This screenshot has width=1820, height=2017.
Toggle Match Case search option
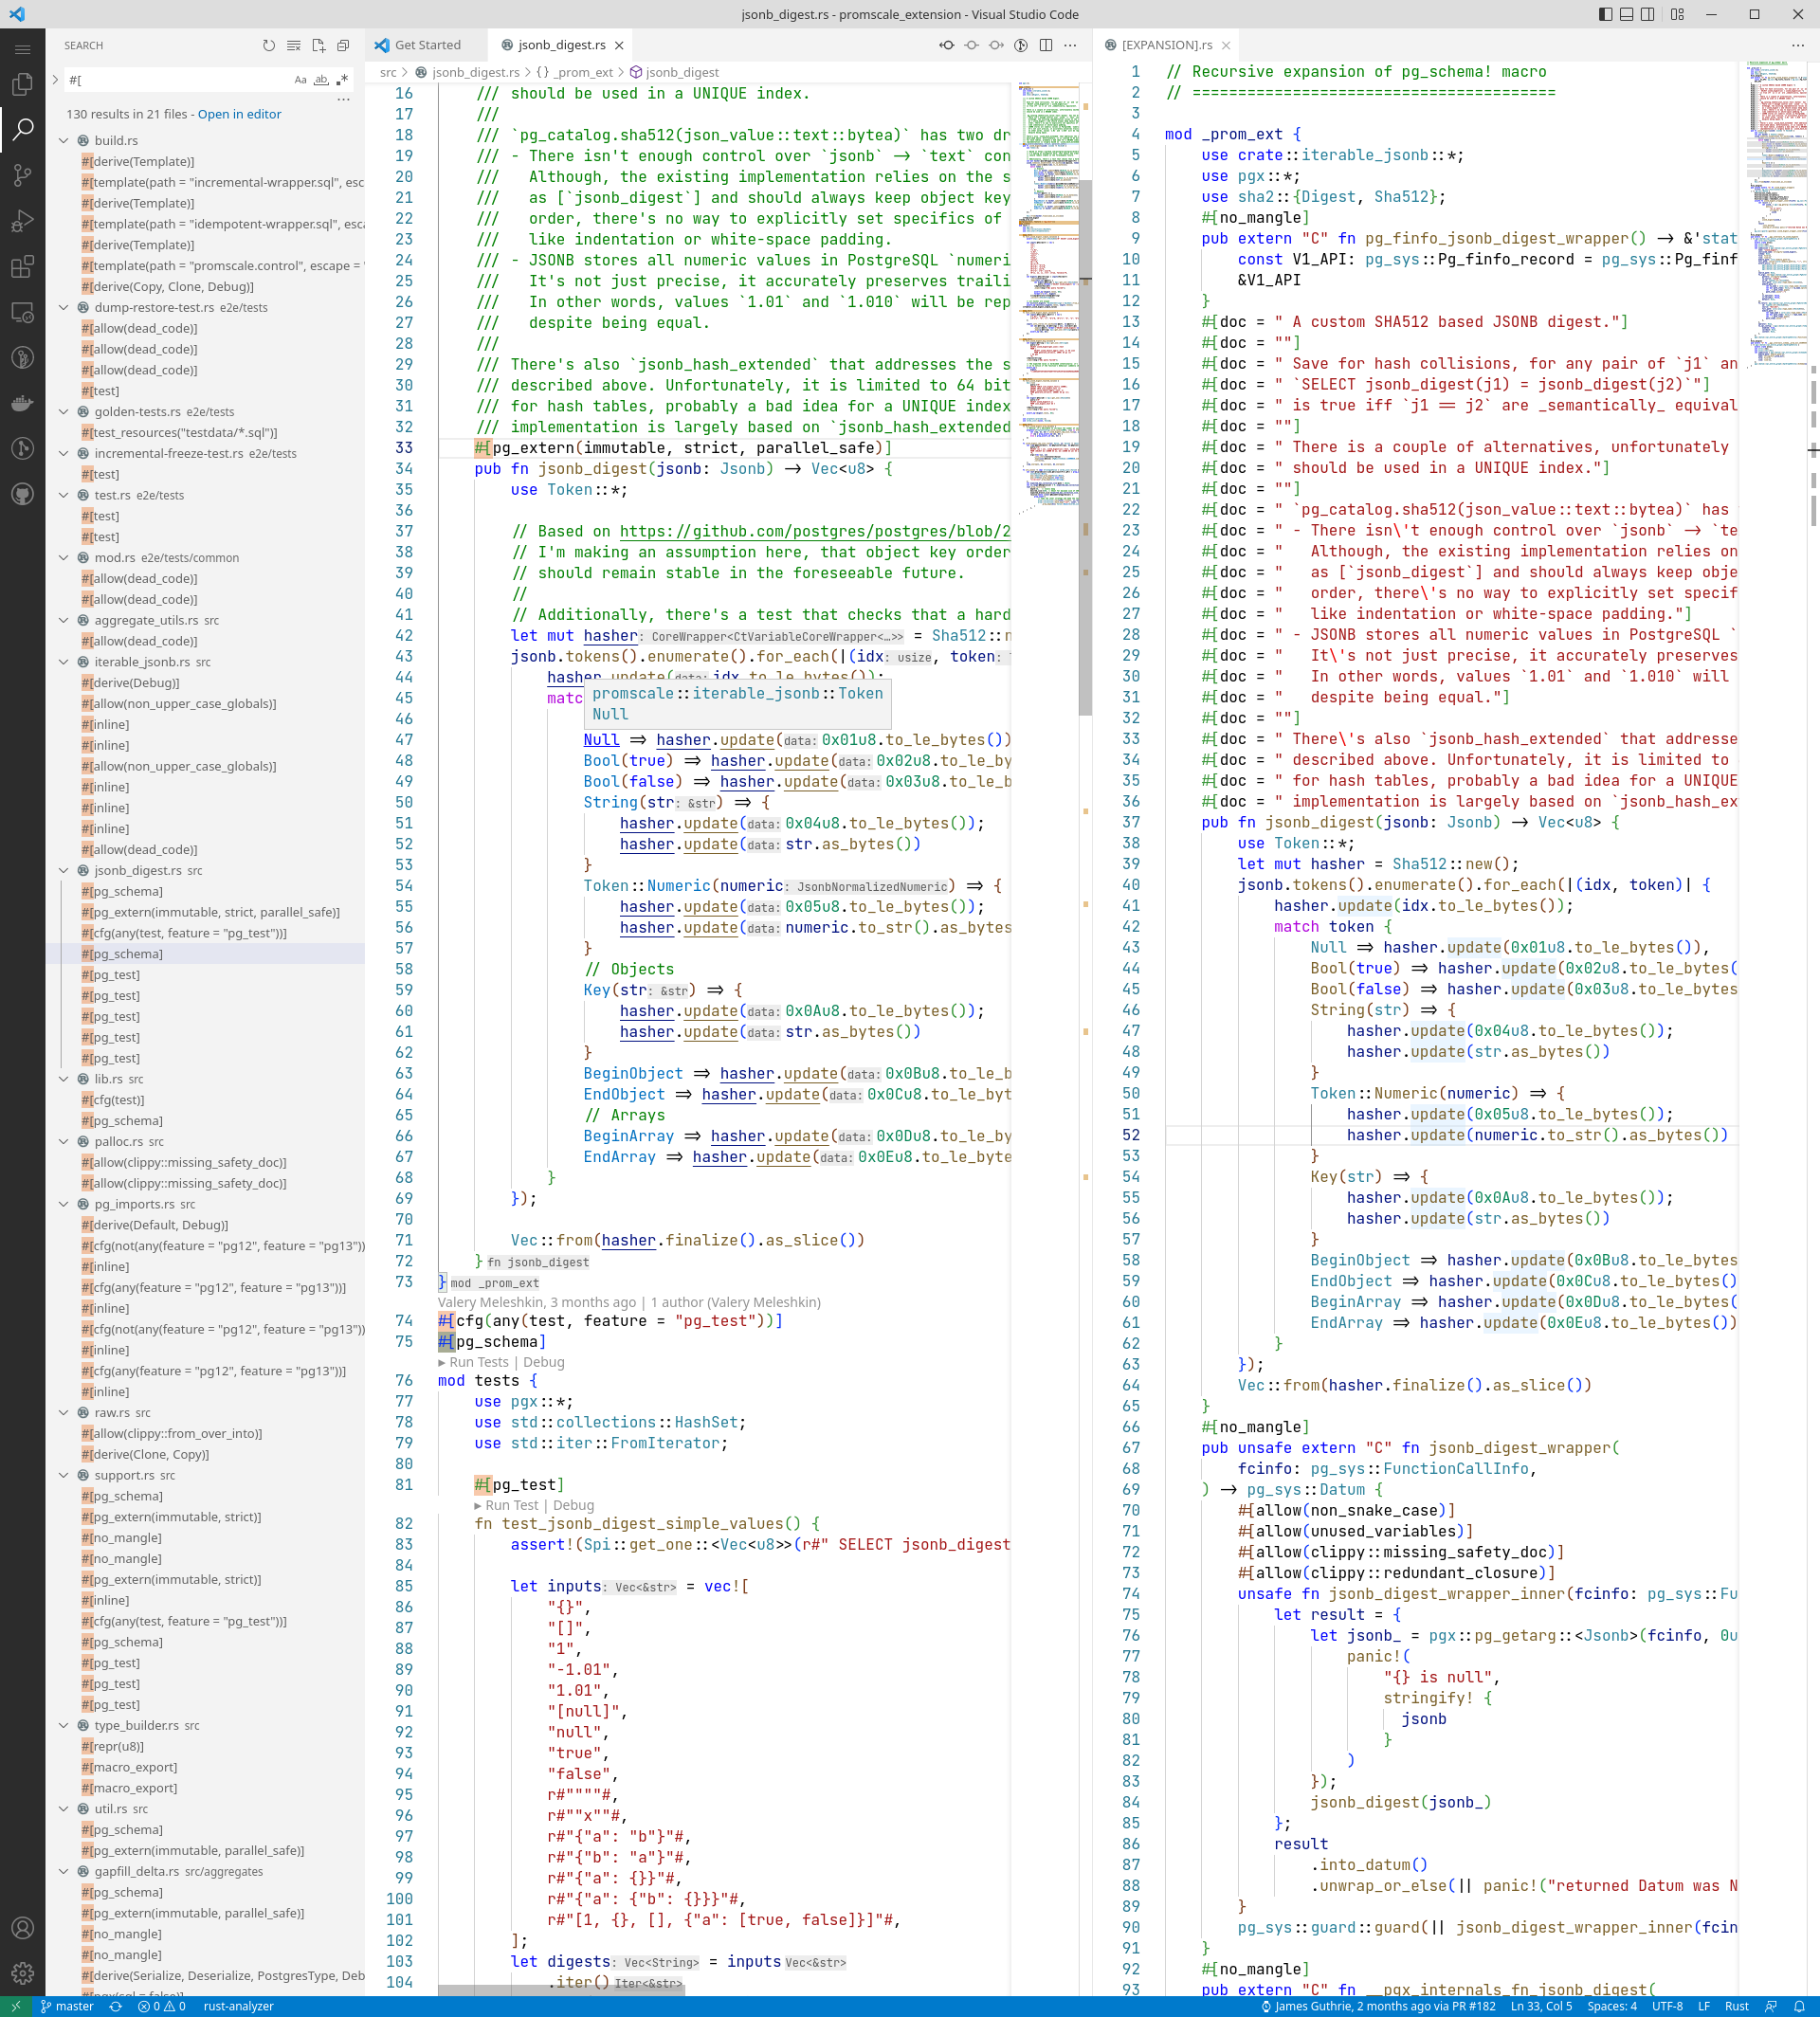point(300,80)
